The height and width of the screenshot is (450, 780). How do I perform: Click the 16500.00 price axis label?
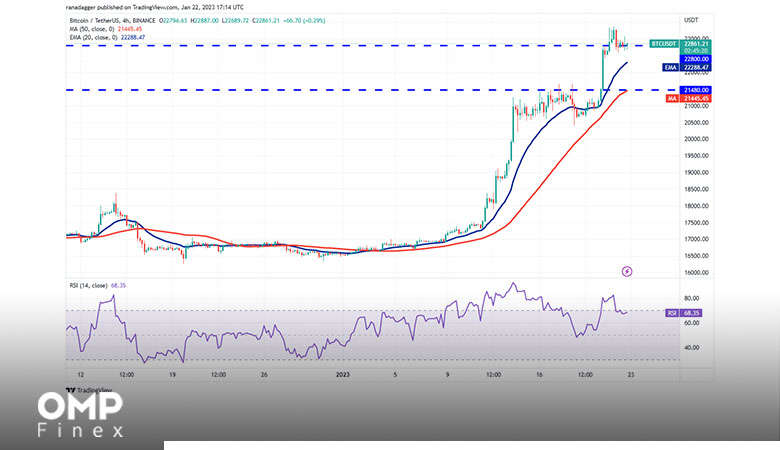click(696, 256)
